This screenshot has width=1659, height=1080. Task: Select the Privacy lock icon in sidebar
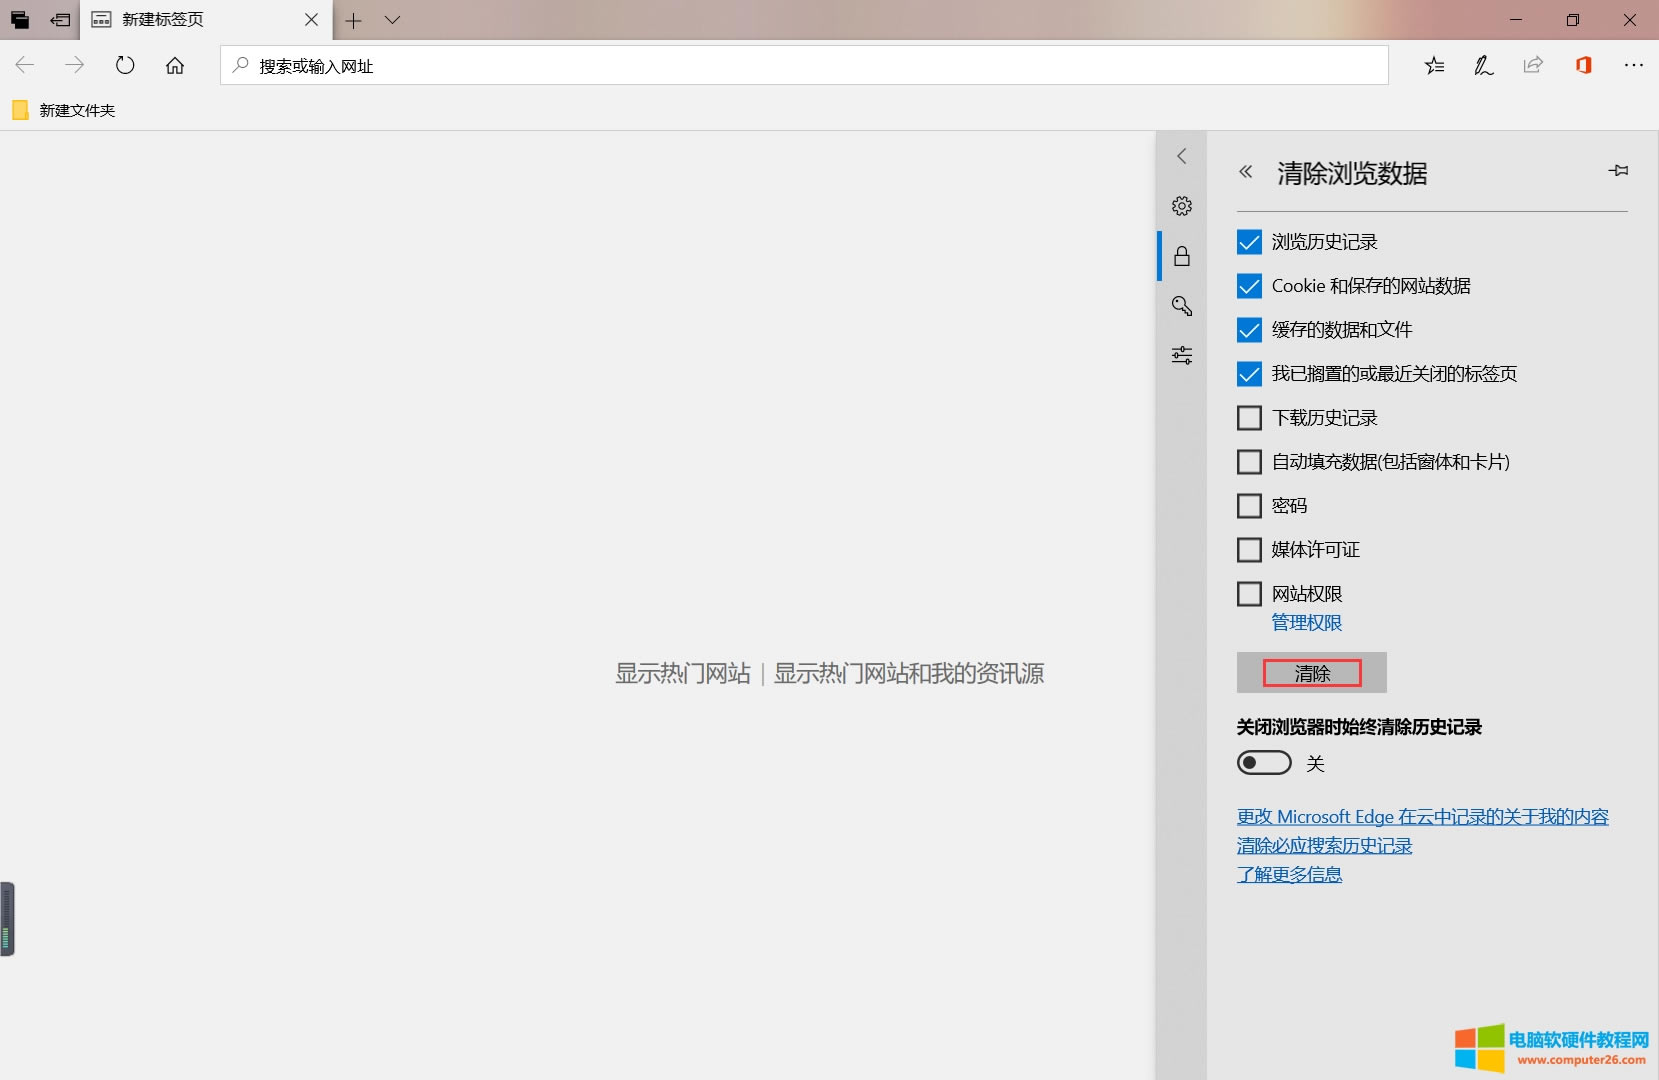[1183, 256]
